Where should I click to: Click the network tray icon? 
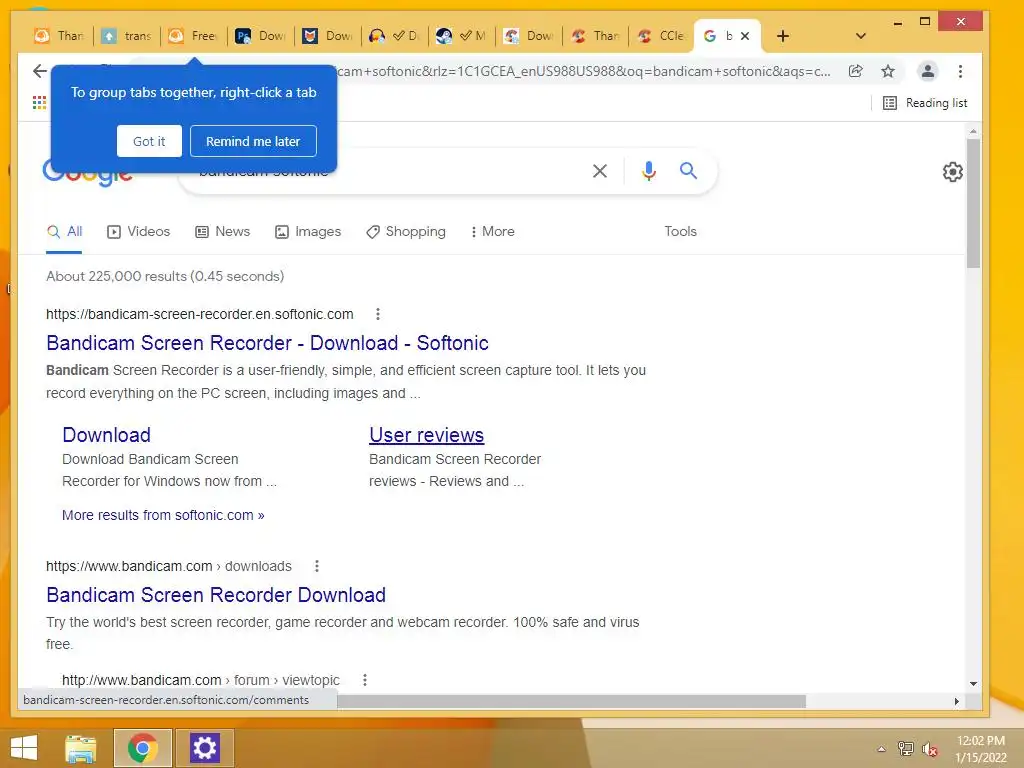coord(906,748)
